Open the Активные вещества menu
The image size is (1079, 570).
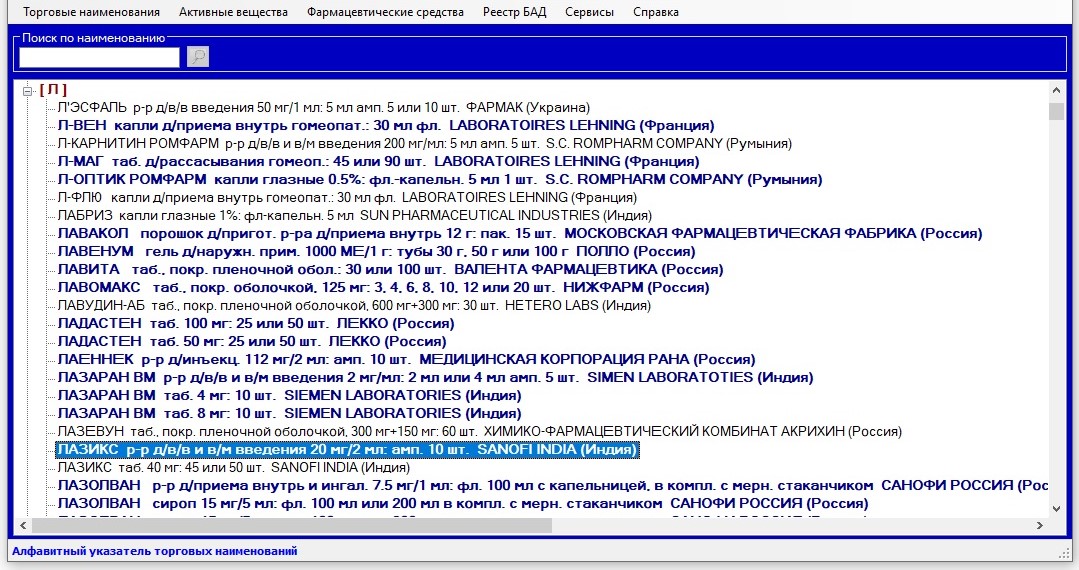click(233, 12)
